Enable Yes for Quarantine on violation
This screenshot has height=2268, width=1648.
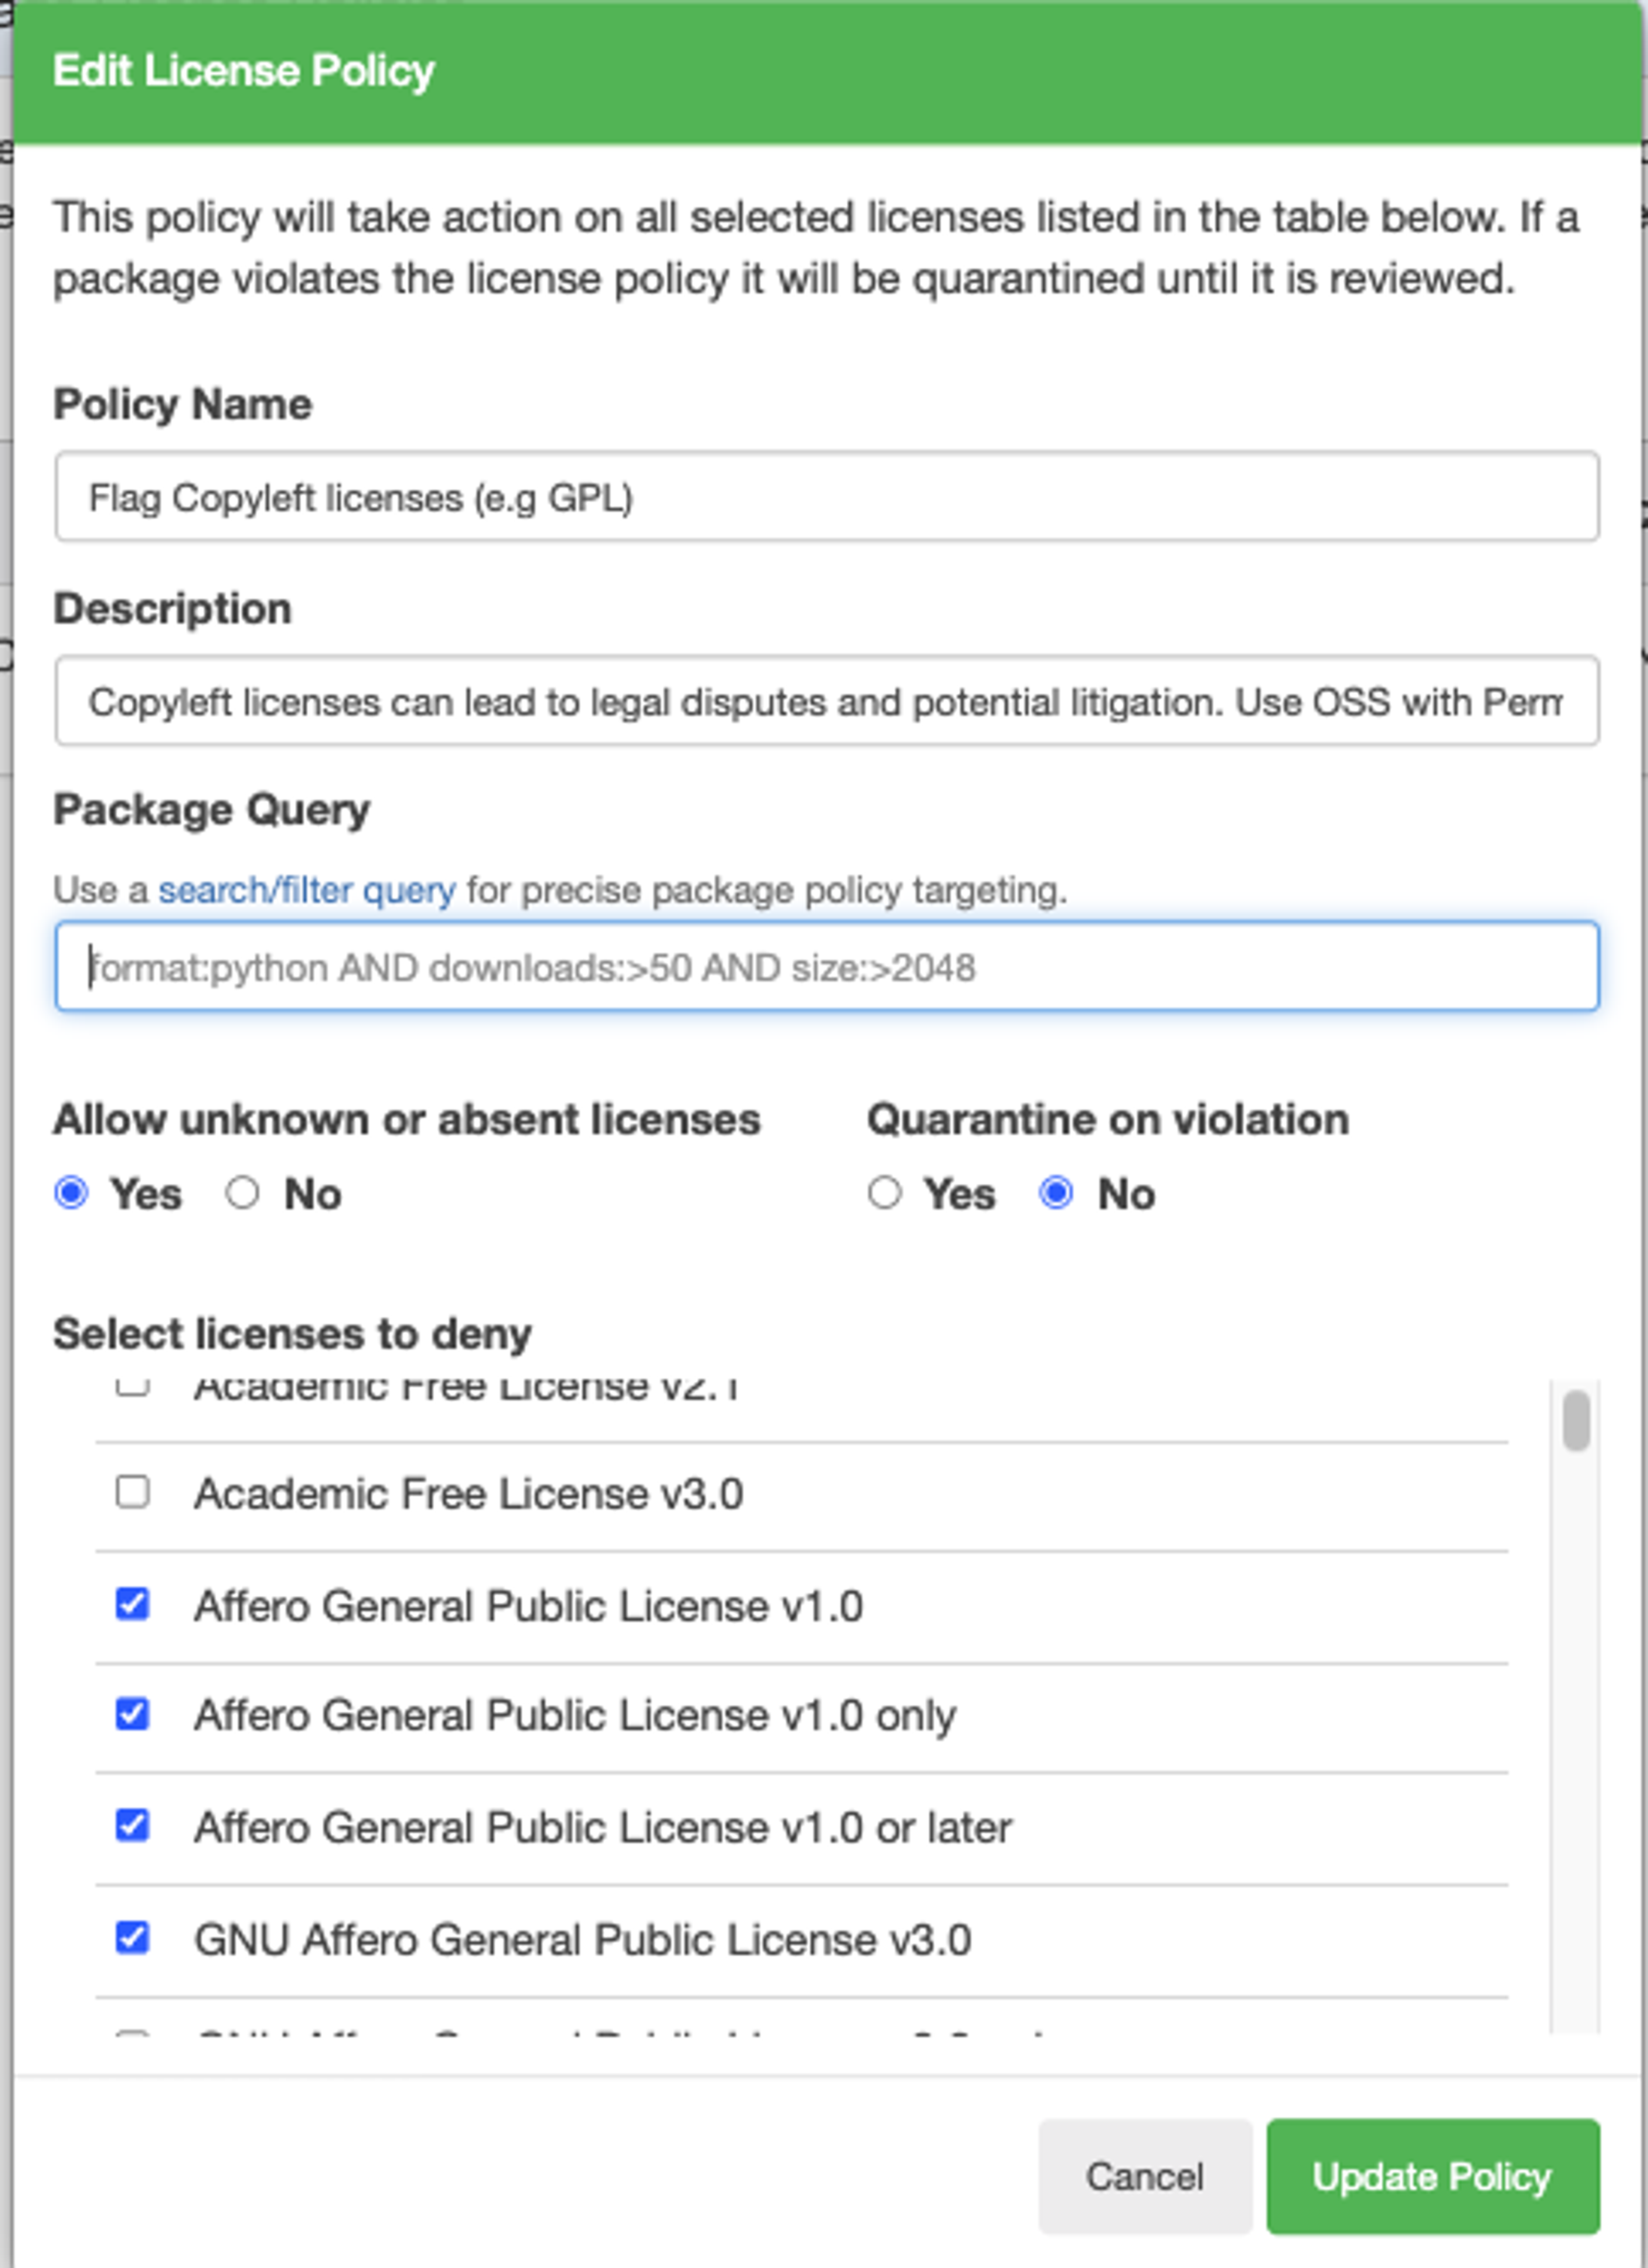pyautogui.click(x=885, y=1193)
